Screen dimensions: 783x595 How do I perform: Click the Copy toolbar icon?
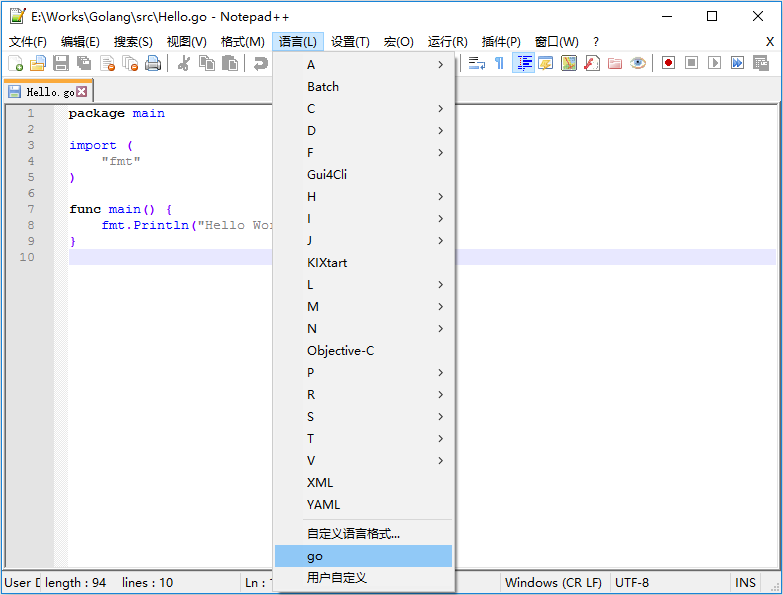click(x=207, y=63)
